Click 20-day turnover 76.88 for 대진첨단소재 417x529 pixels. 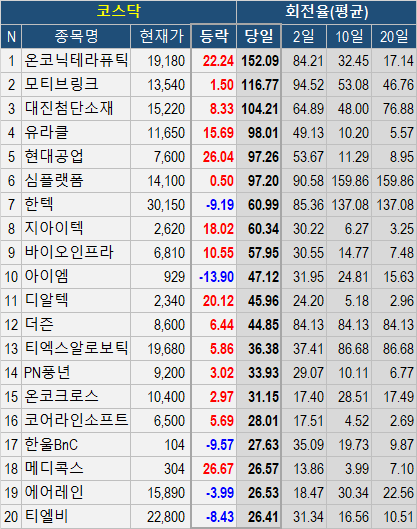coord(398,109)
